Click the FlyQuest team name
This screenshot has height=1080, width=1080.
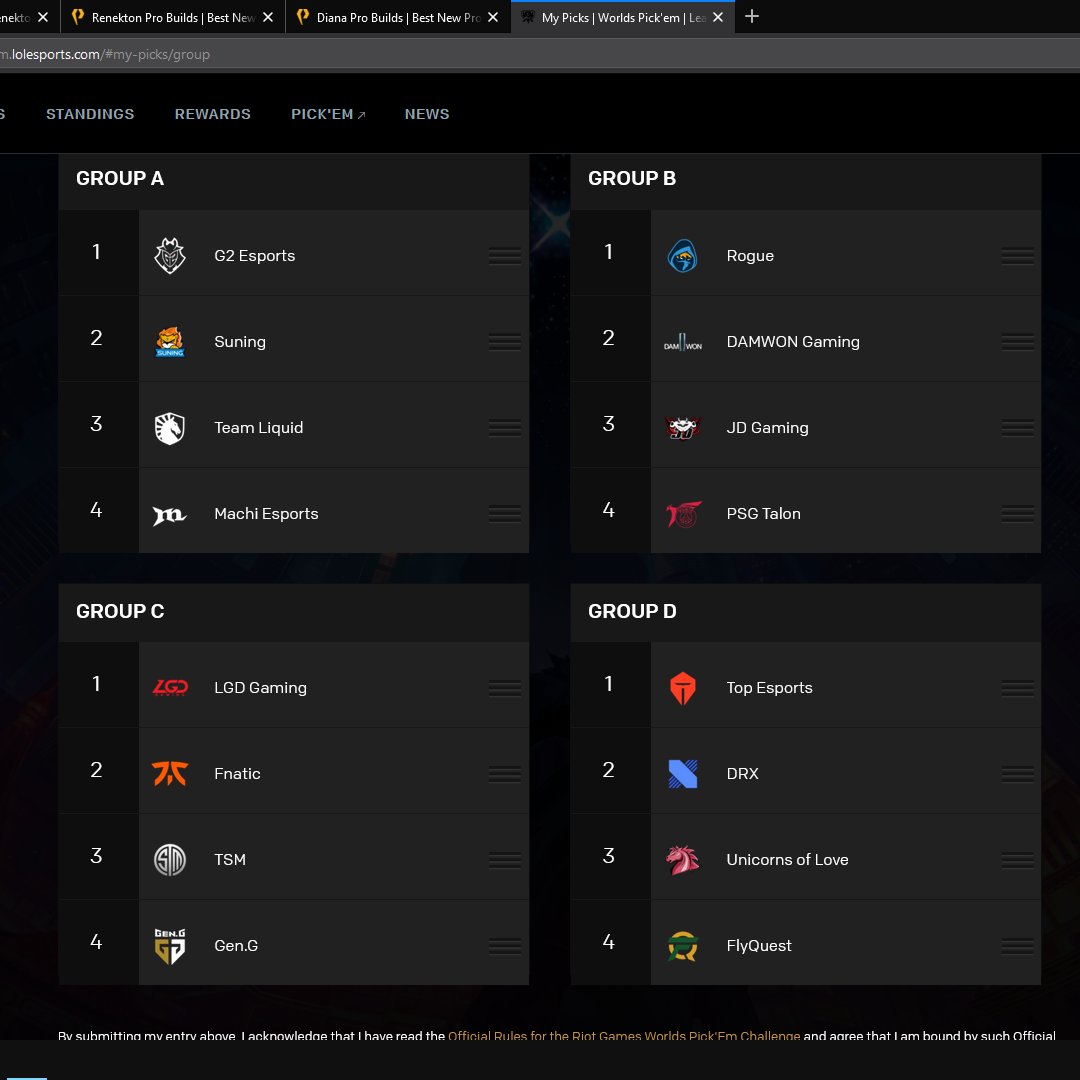click(x=759, y=946)
